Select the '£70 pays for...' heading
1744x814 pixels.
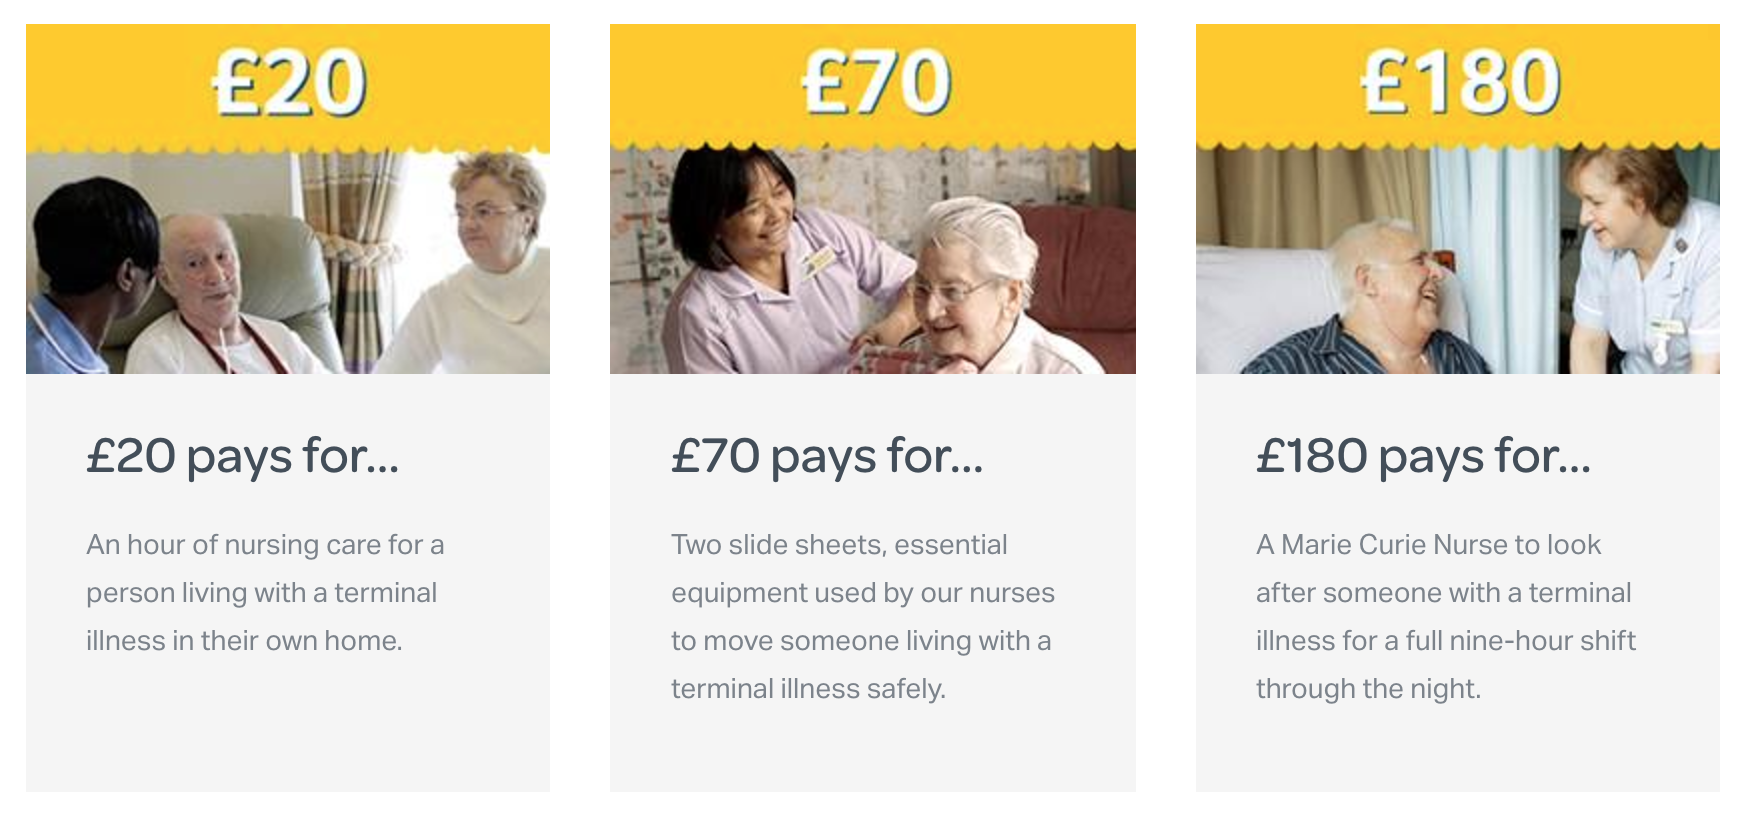[827, 456]
